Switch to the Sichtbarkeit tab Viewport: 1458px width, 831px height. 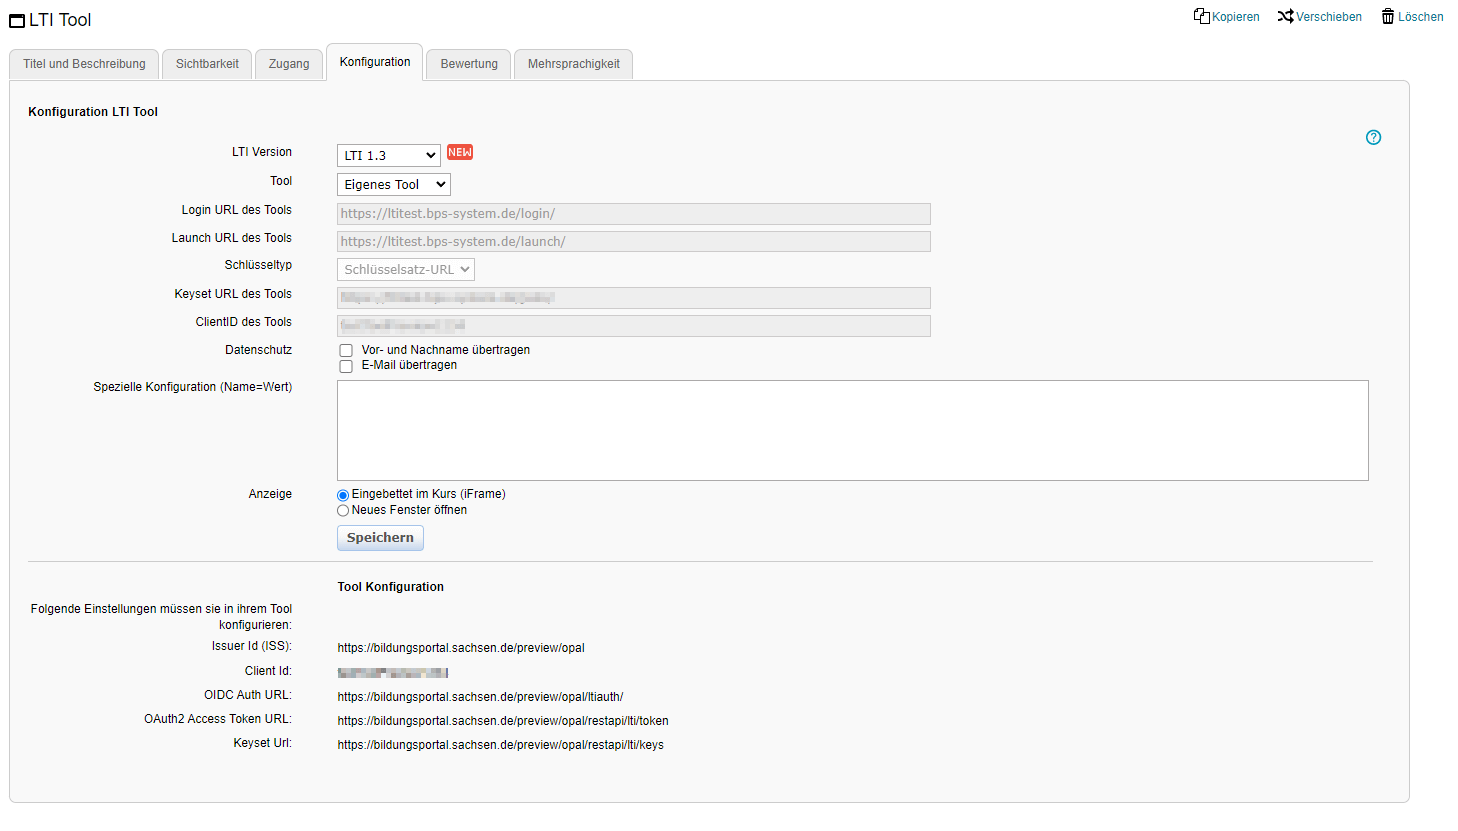click(207, 64)
